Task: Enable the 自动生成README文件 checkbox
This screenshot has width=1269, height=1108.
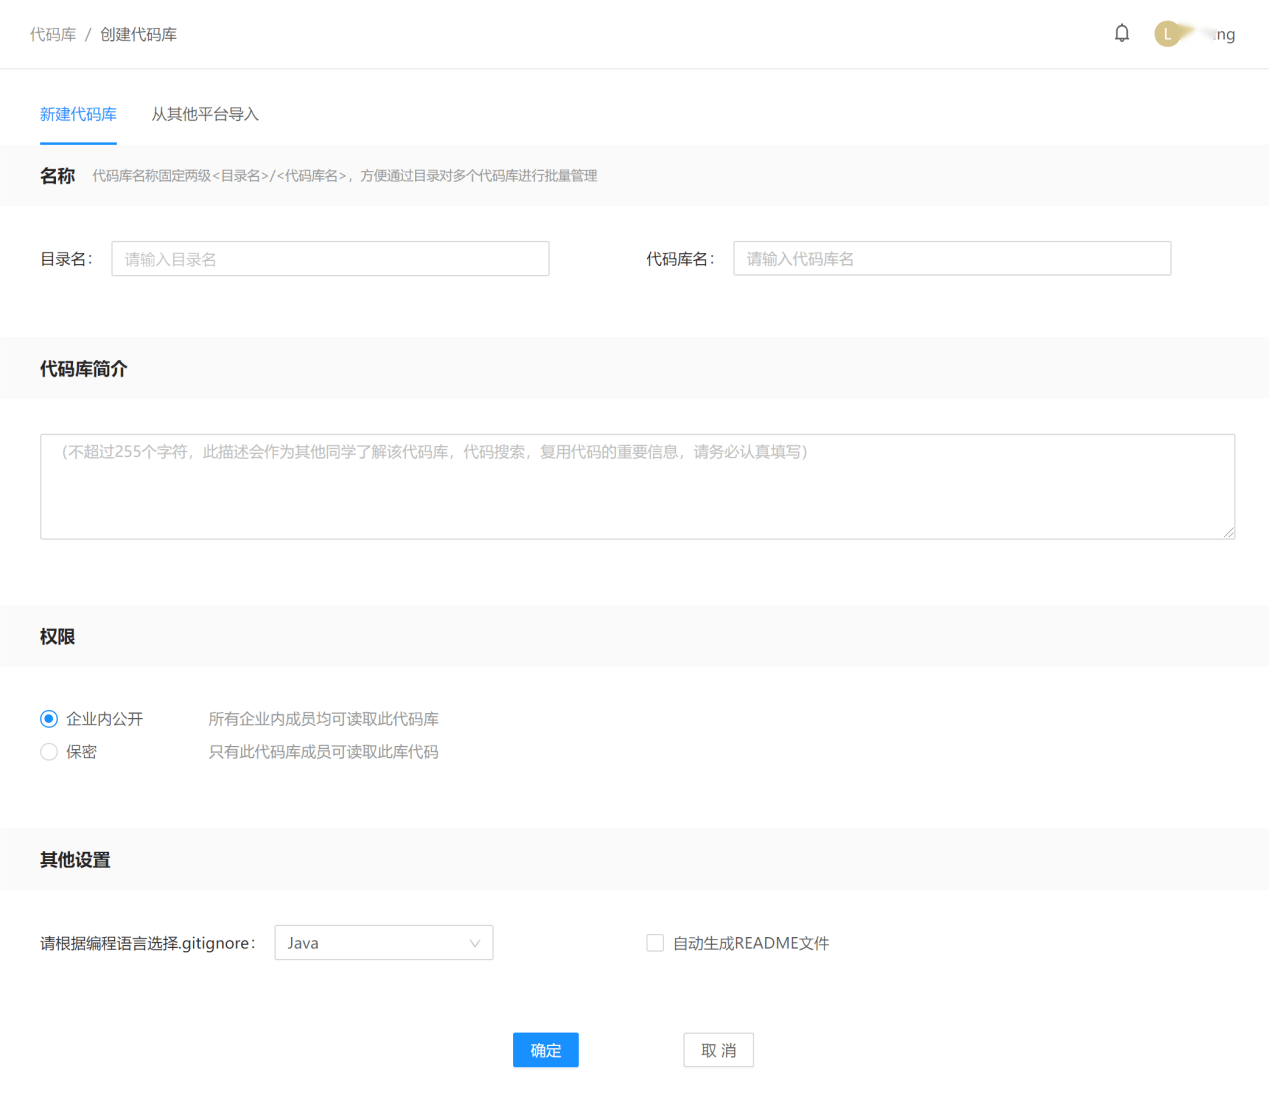Action: 655,943
